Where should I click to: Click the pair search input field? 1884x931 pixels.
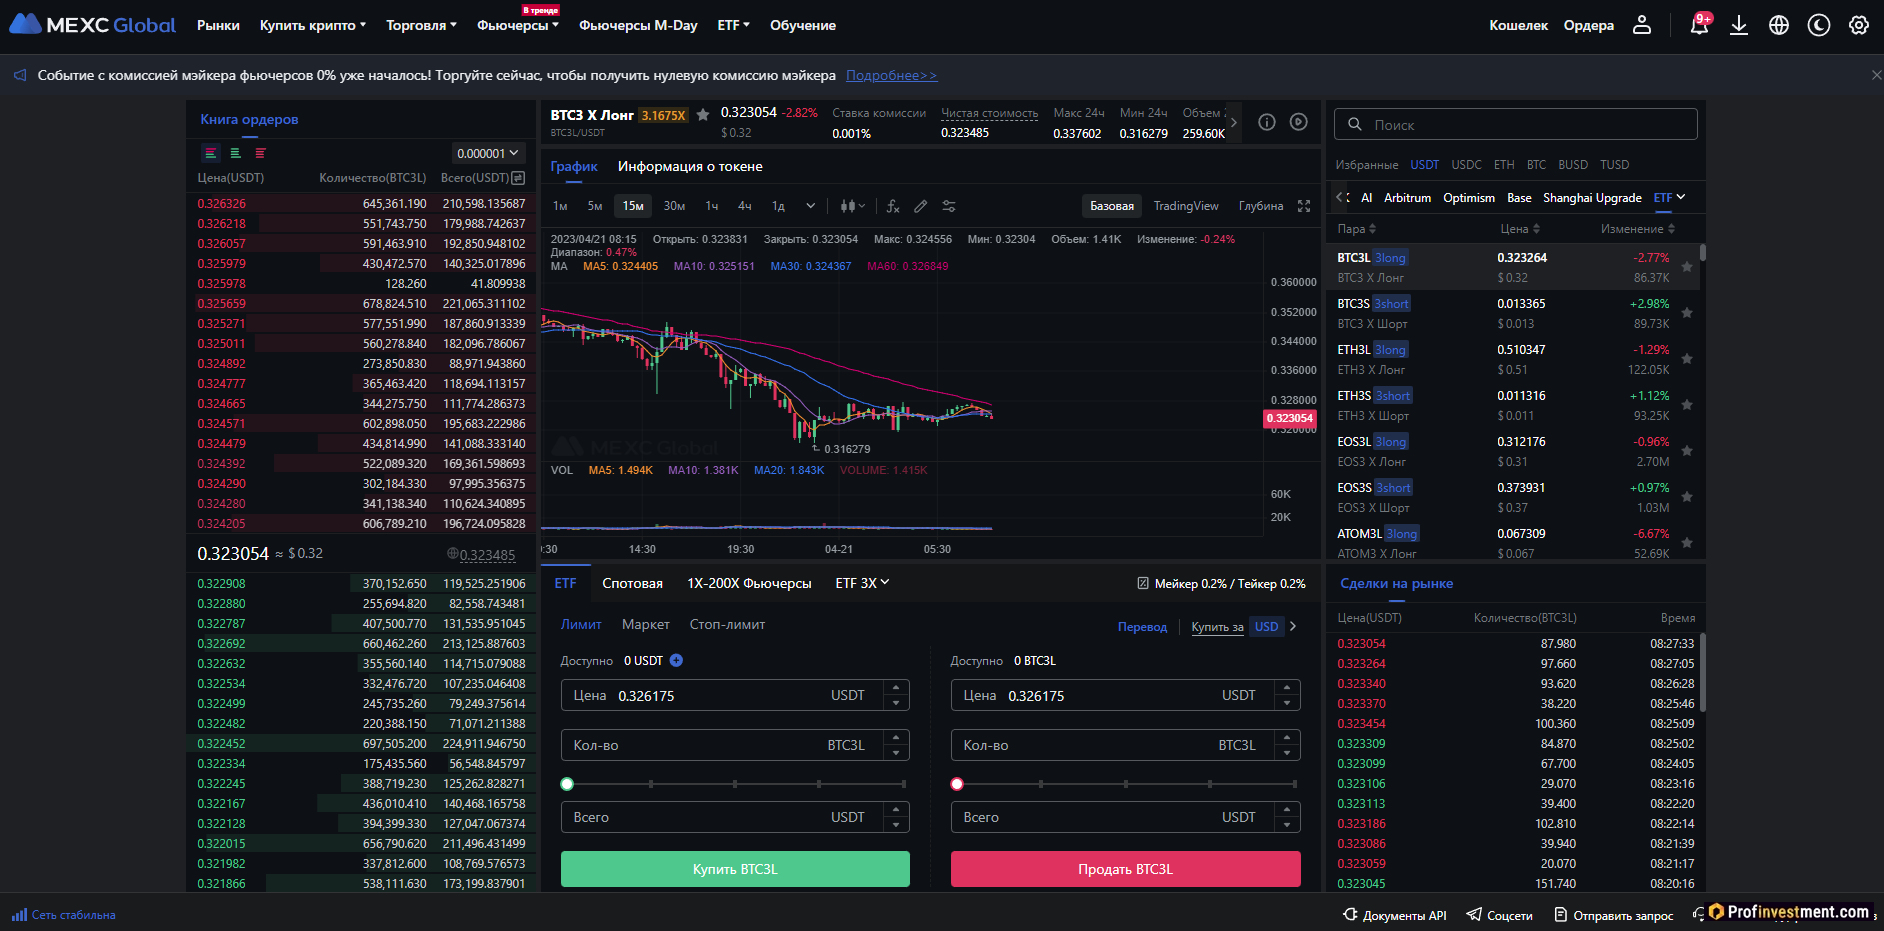(x=1516, y=124)
